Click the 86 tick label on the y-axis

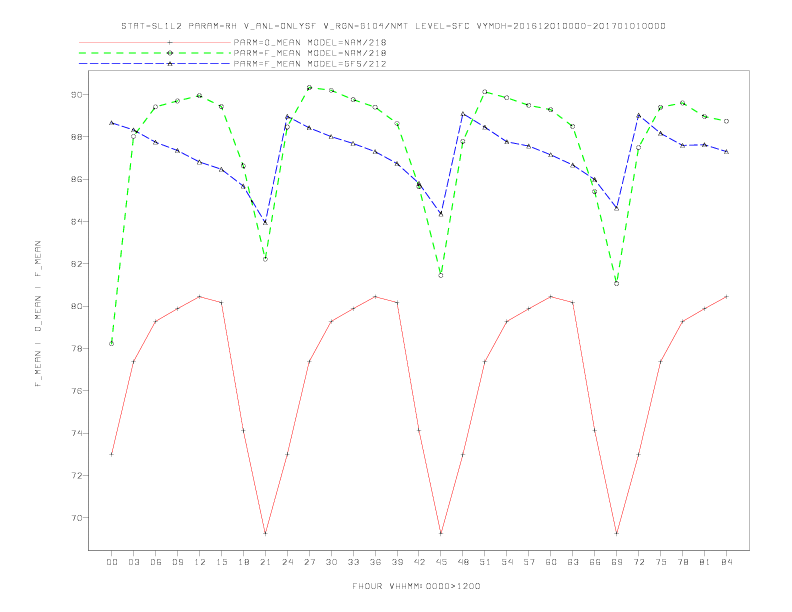pyautogui.click(x=77, y=179)
